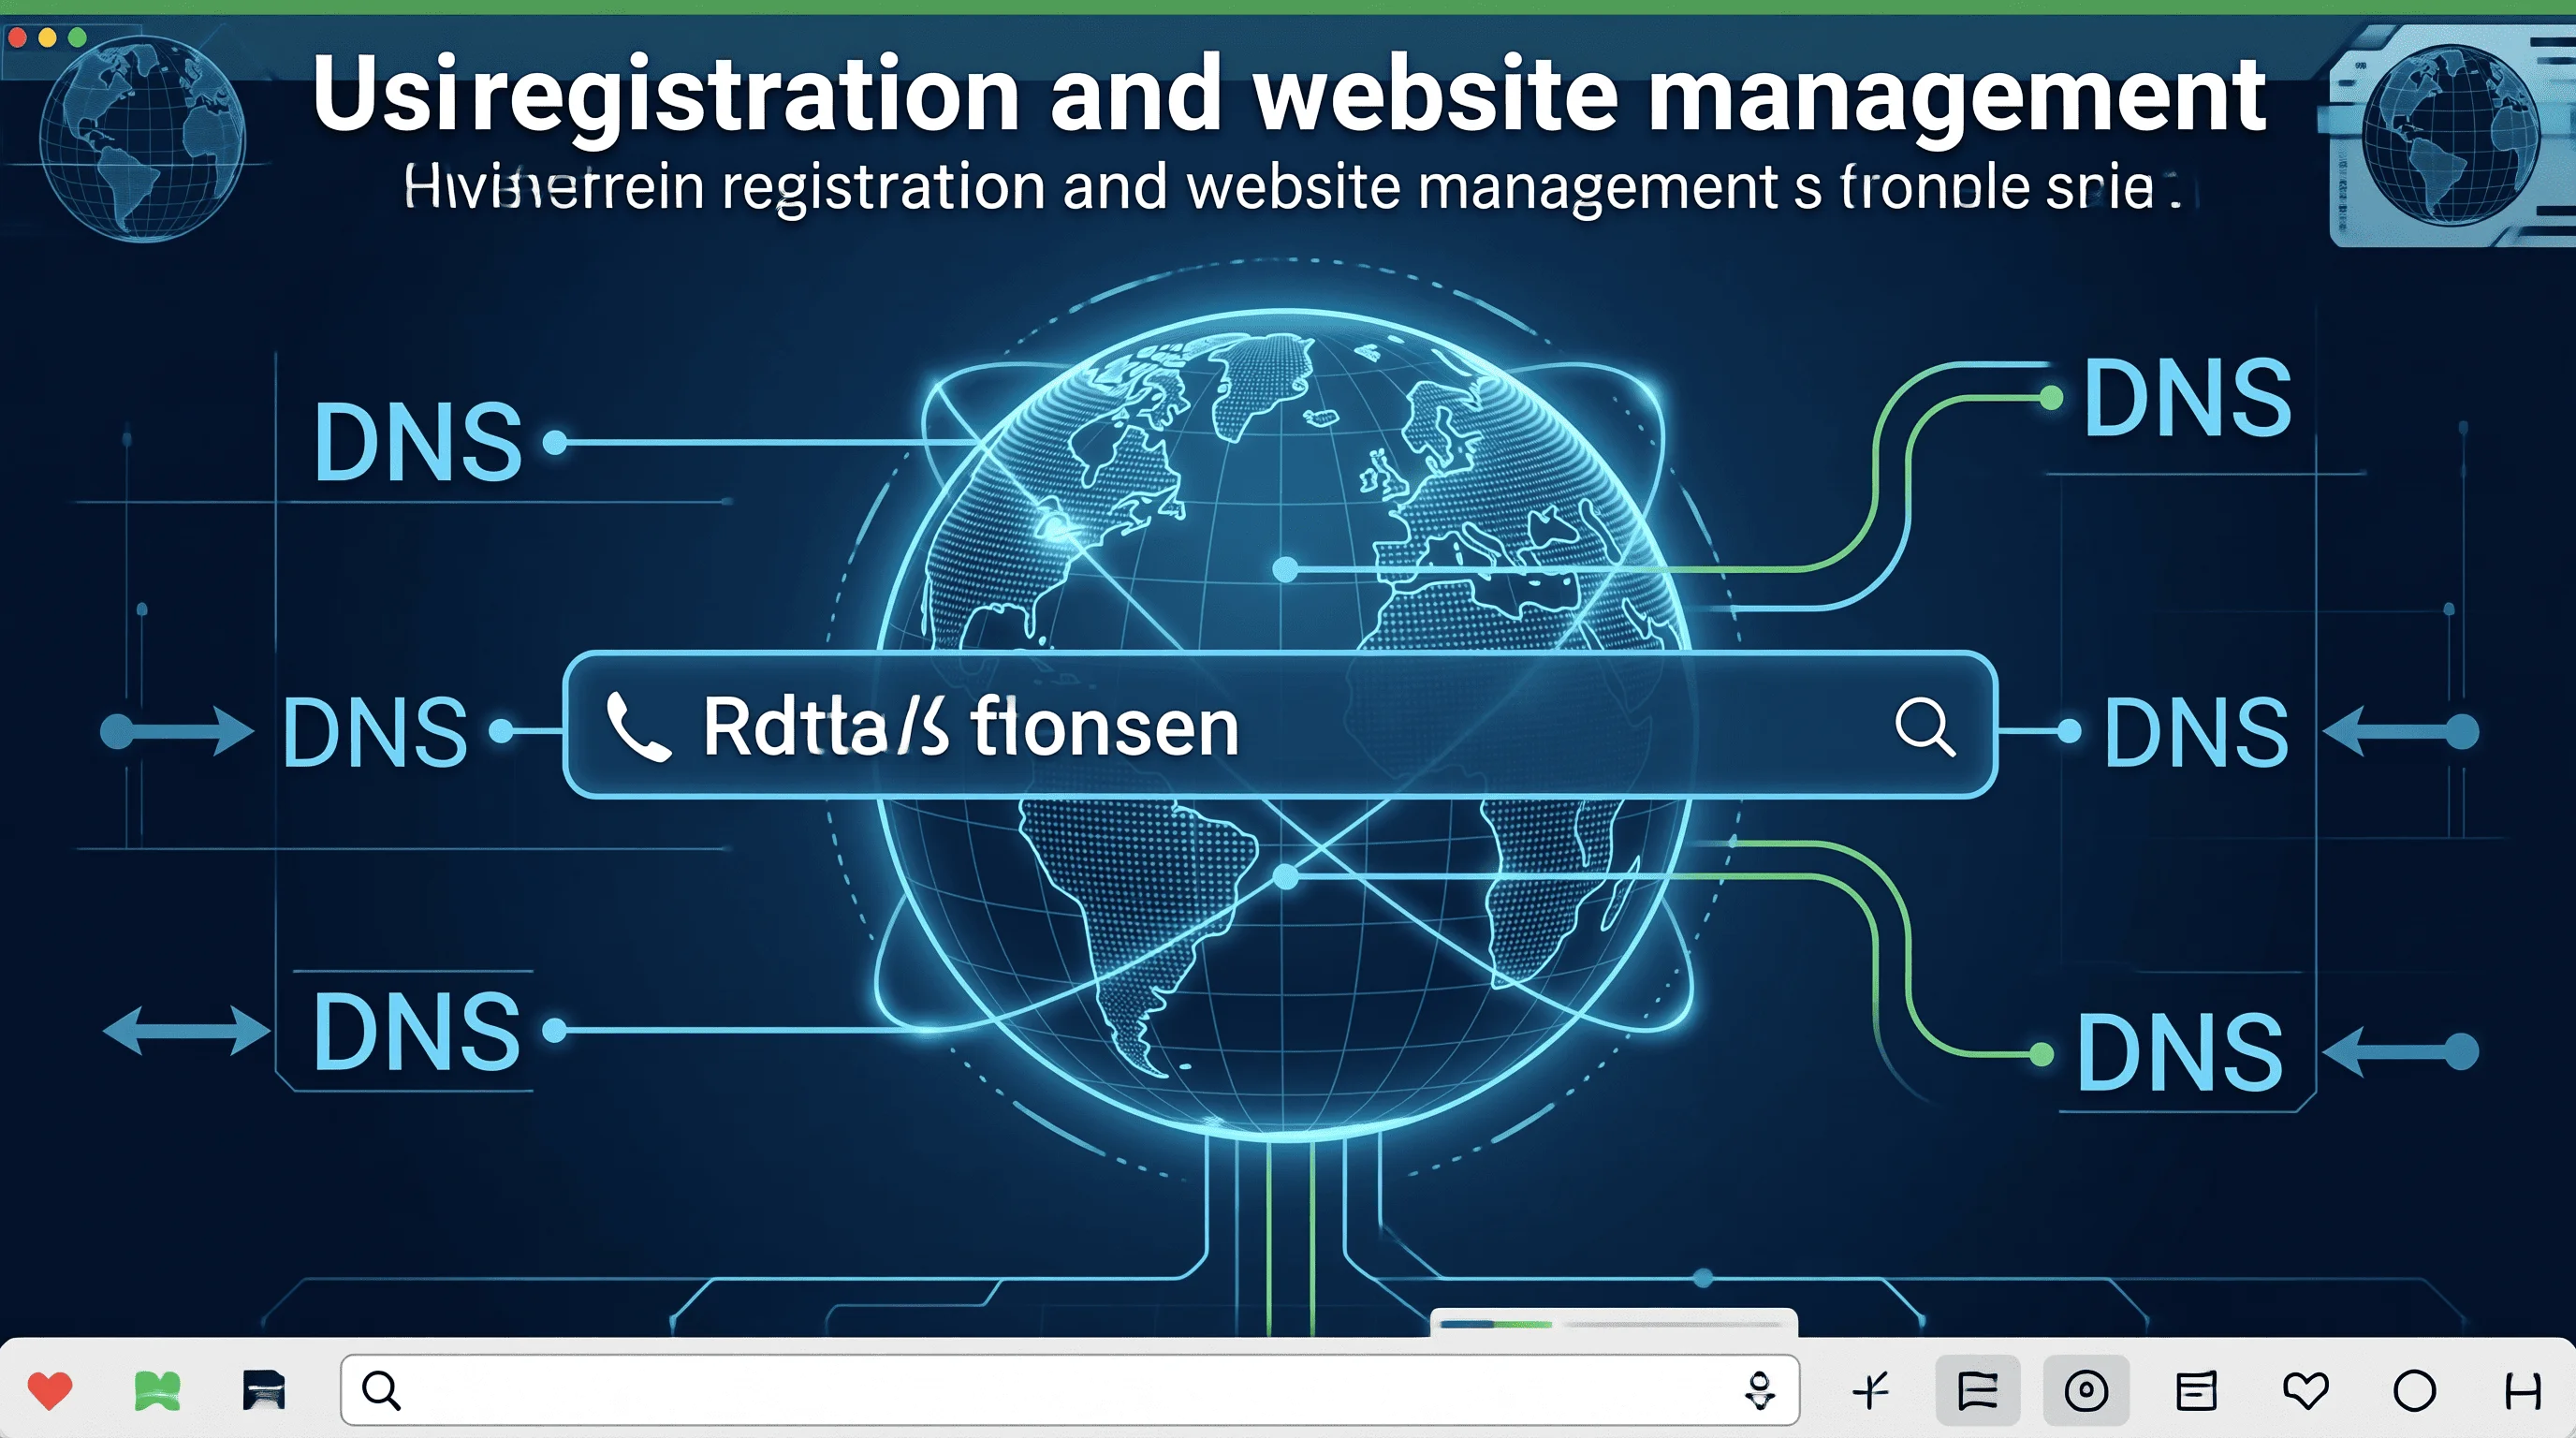
Task: Click the 'Rdtta flonsen' search field text
Action: click(970, 727)
